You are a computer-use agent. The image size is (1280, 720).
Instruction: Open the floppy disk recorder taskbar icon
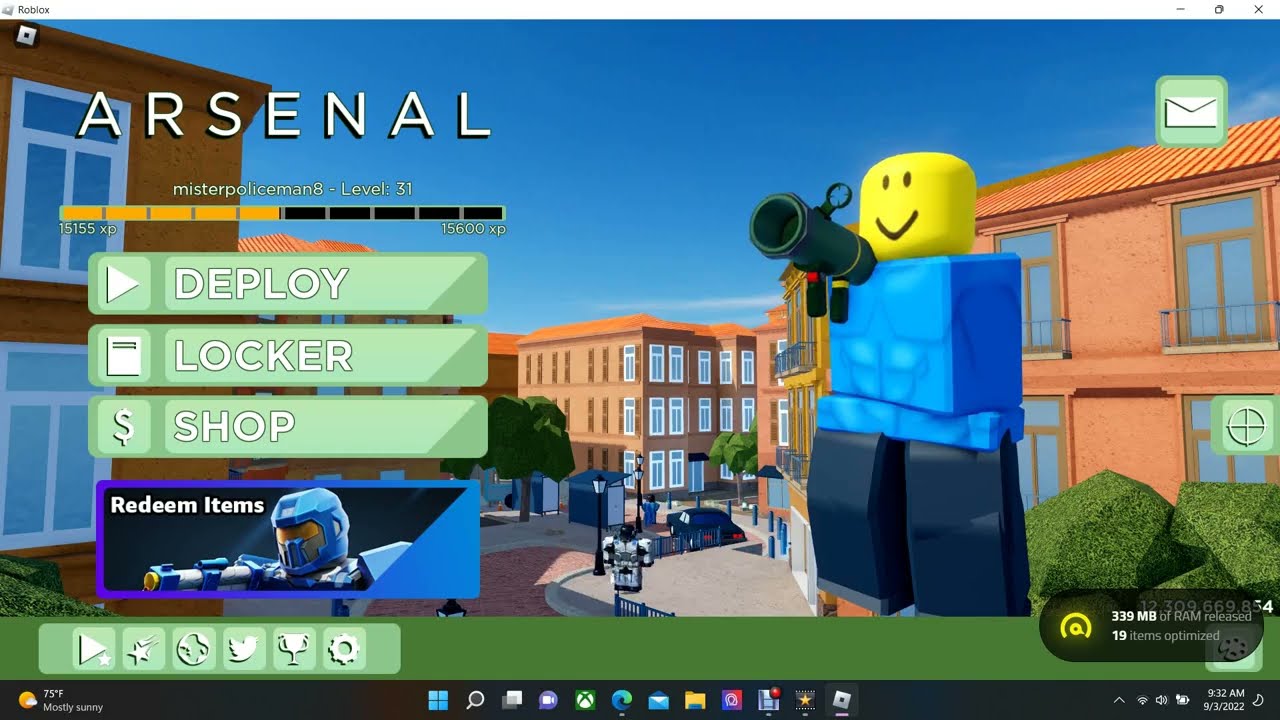(768, 700)
